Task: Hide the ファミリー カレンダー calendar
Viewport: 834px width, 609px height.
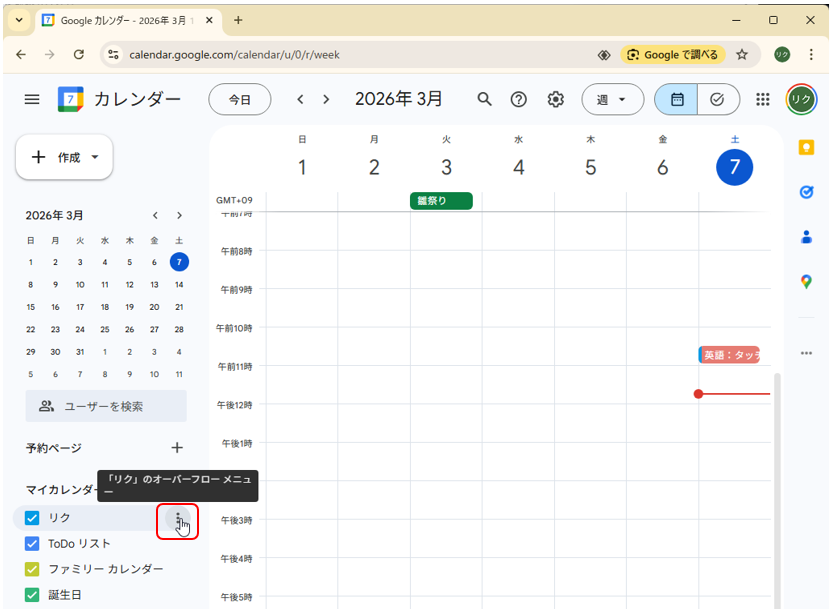Action: pos(32,569)
